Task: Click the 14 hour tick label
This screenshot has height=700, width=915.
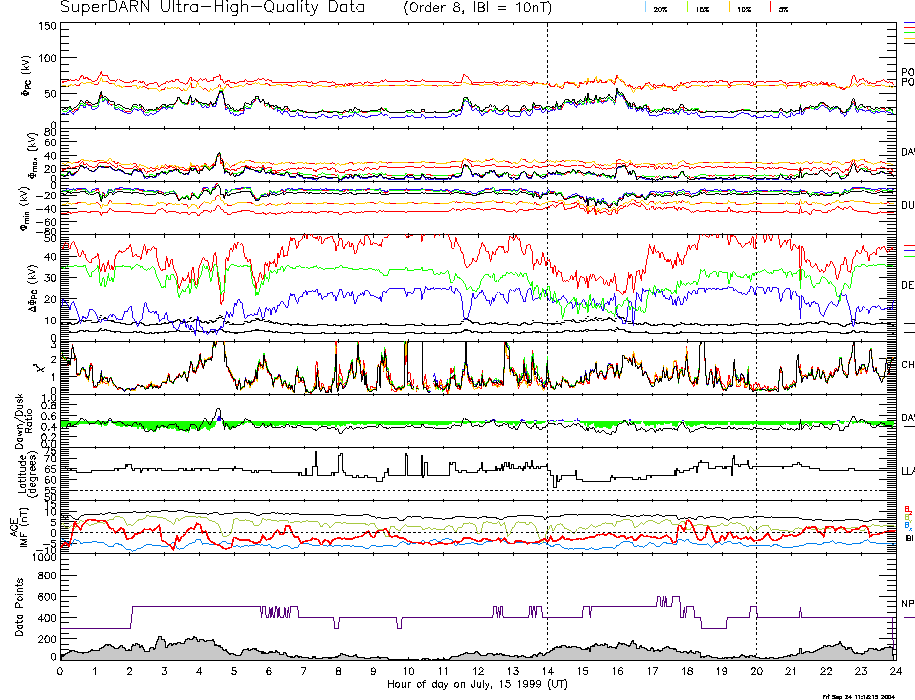Action: coord(547,672)
